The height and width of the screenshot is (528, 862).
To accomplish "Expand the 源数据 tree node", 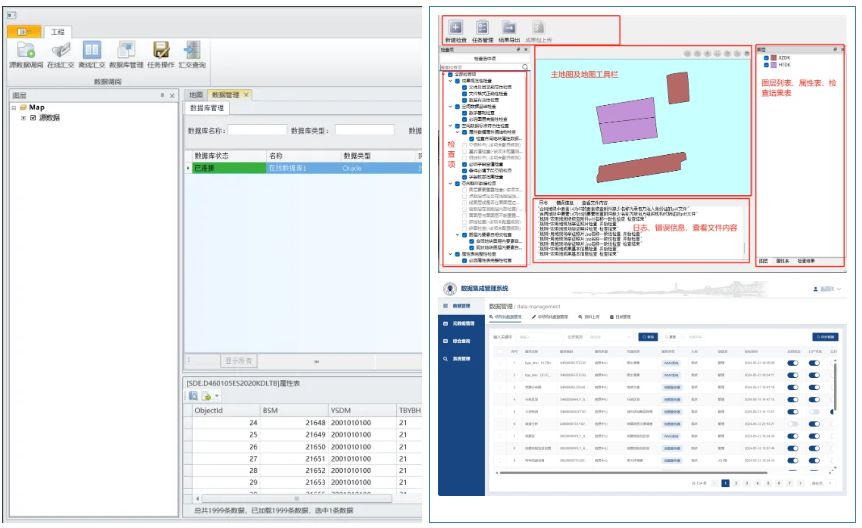I will point(23,118).
